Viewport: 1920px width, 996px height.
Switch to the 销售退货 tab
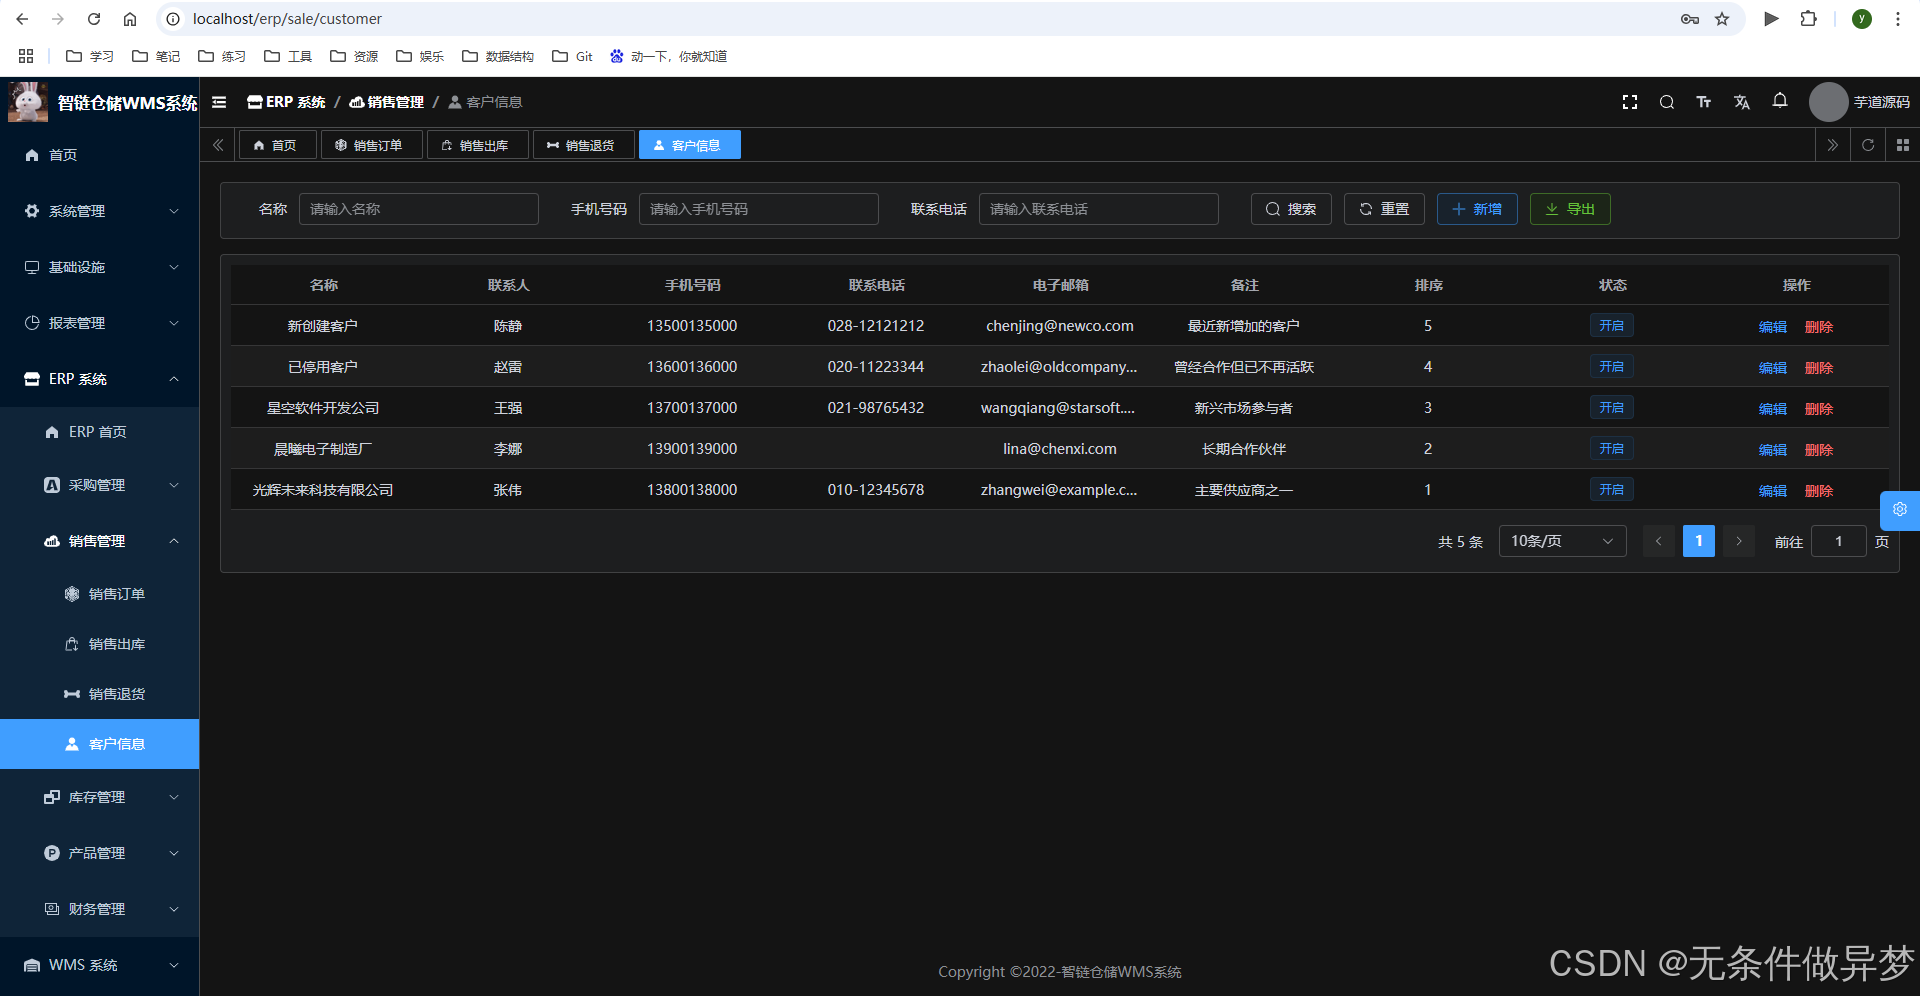coord(583,145)
